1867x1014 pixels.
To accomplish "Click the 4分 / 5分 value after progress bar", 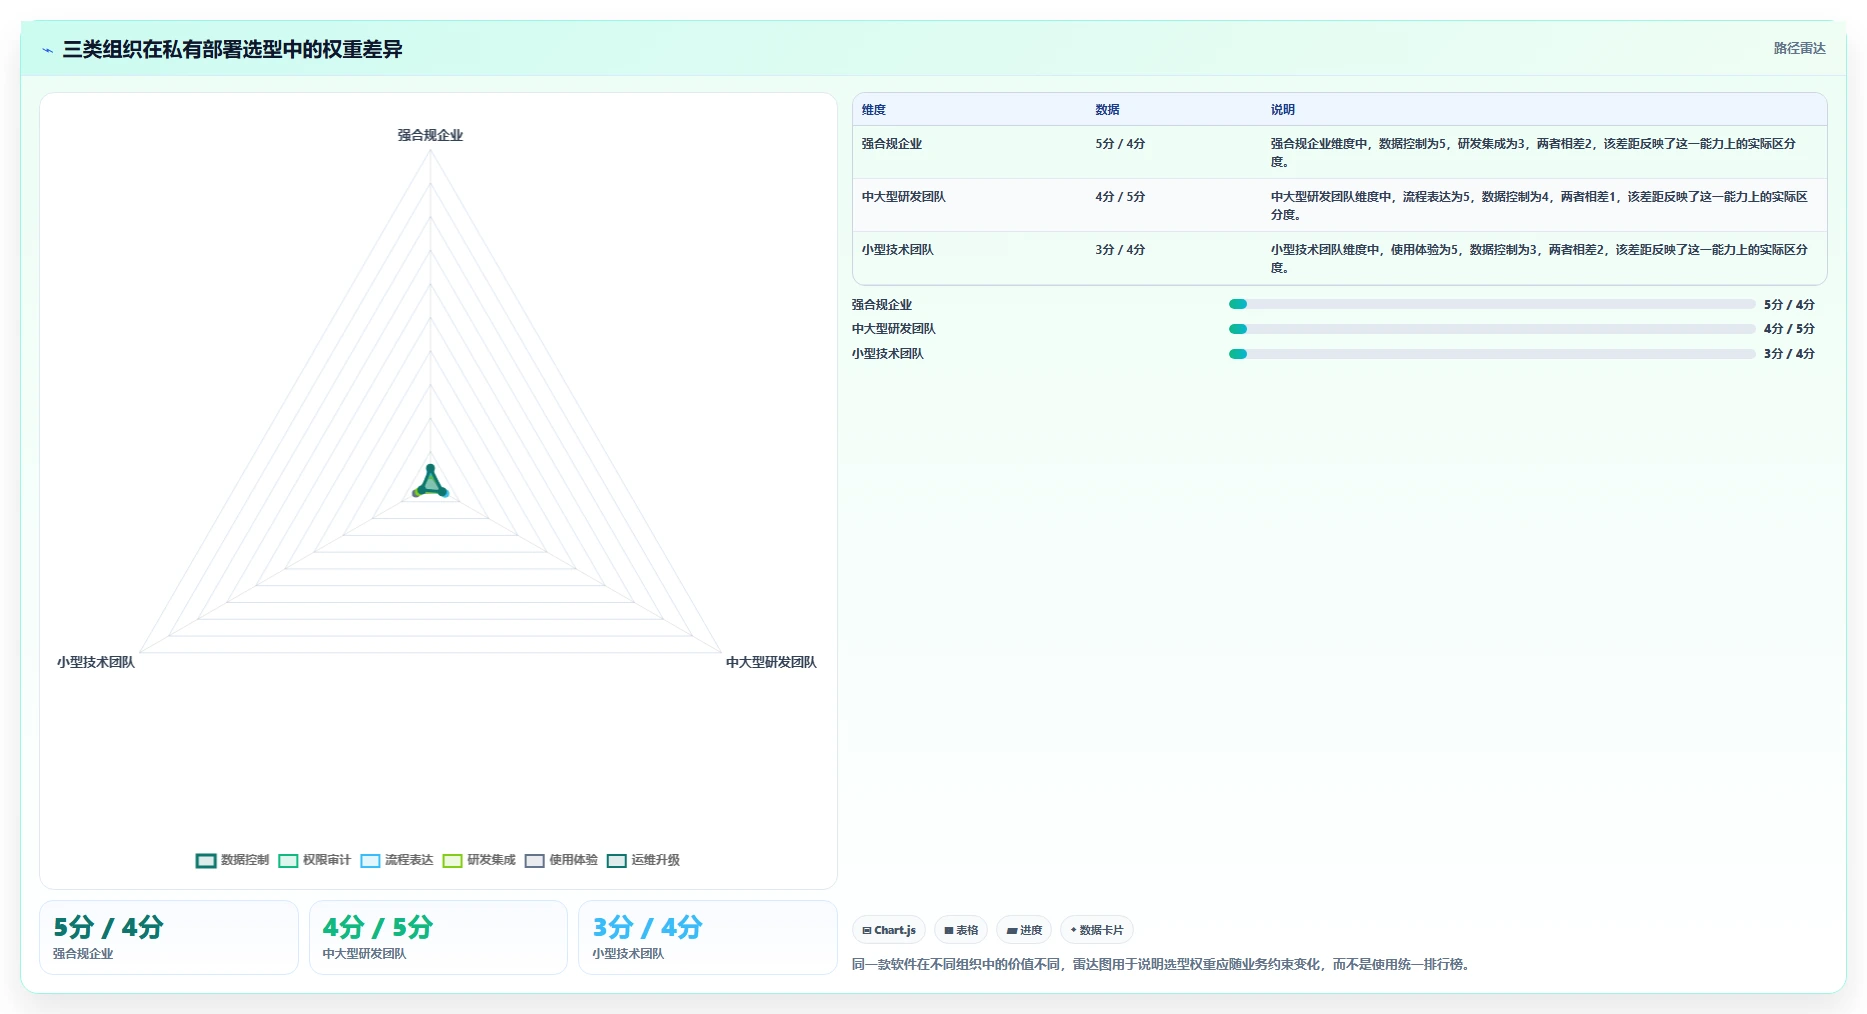I will click(x=1789, y=329).
